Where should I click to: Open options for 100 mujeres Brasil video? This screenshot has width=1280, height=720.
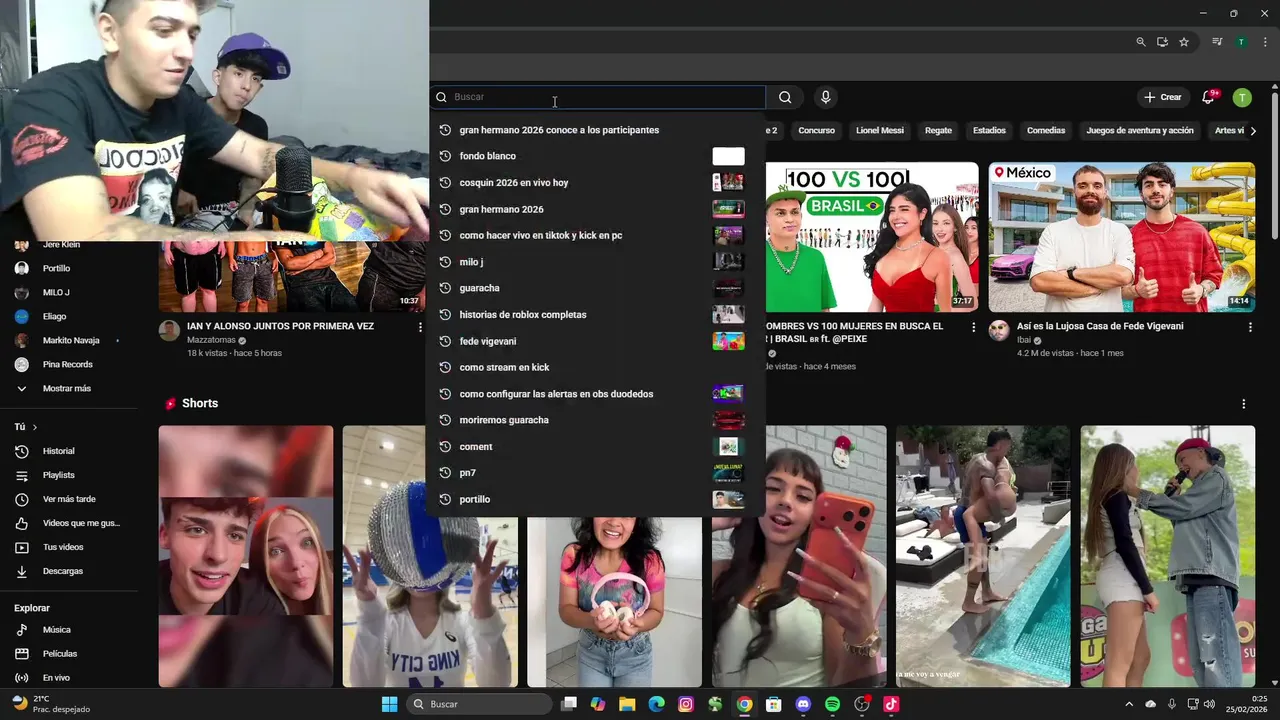pos(974,327)
